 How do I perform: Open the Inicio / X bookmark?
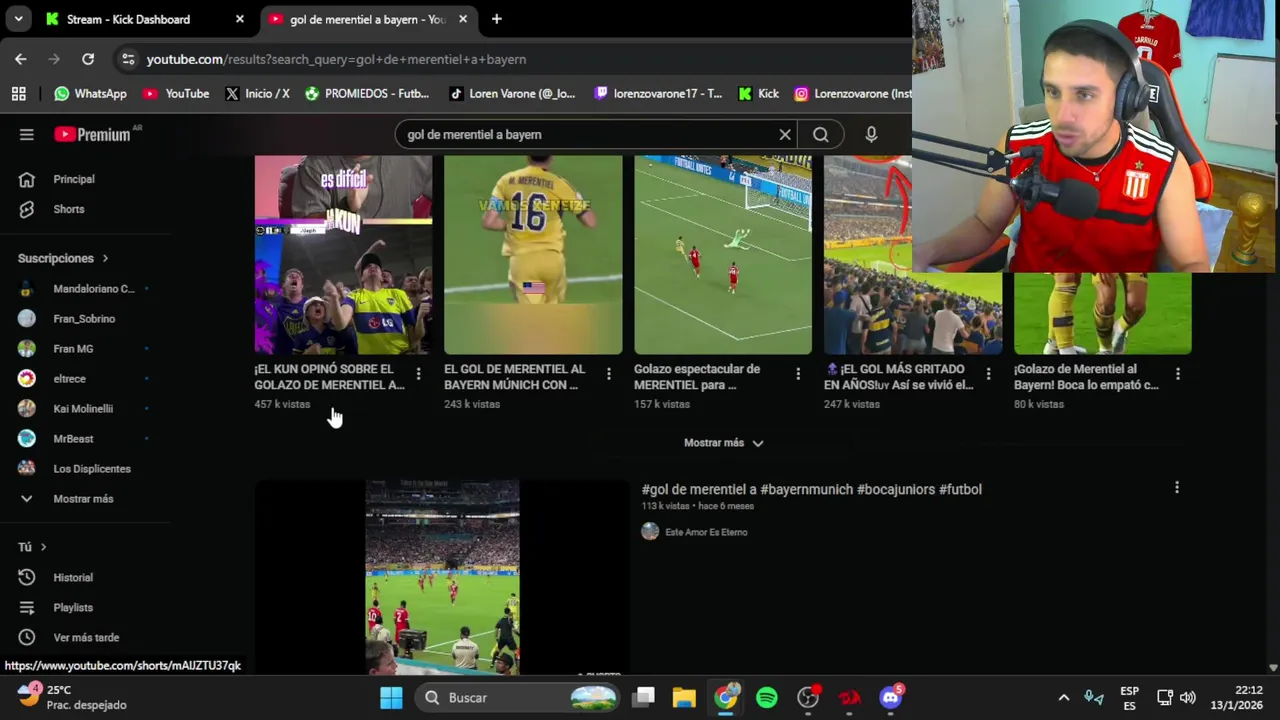tap(257, 93)
